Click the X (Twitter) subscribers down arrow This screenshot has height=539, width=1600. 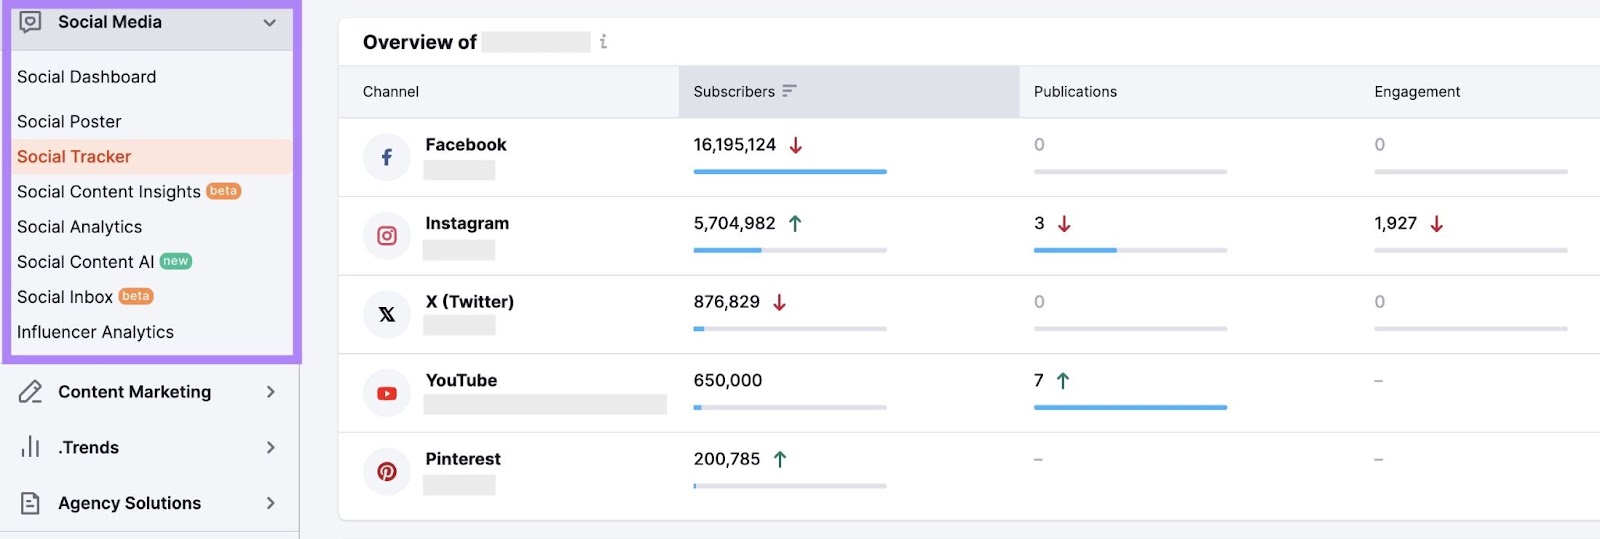click(780, 302)
